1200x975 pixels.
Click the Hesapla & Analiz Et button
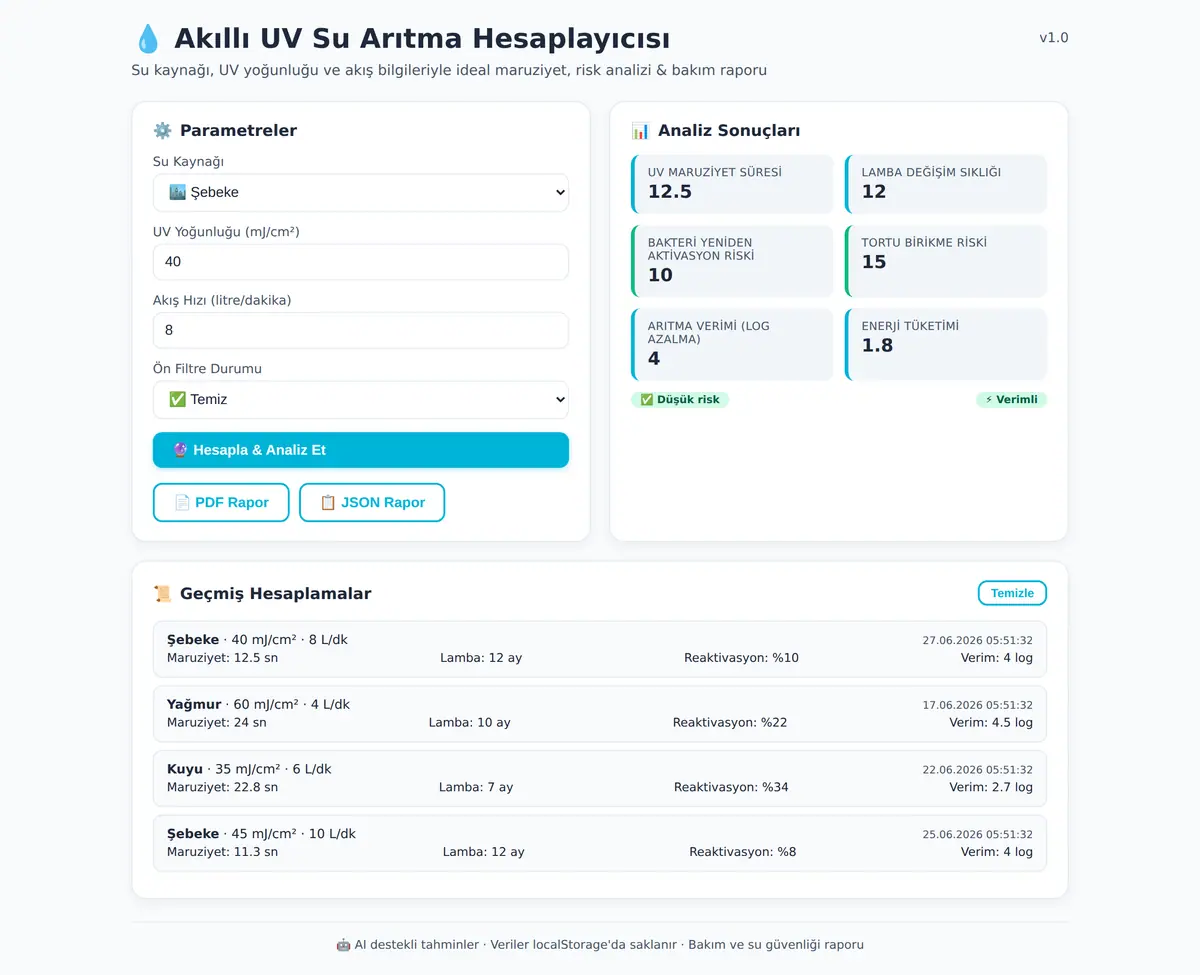click(x=361, y=450)
